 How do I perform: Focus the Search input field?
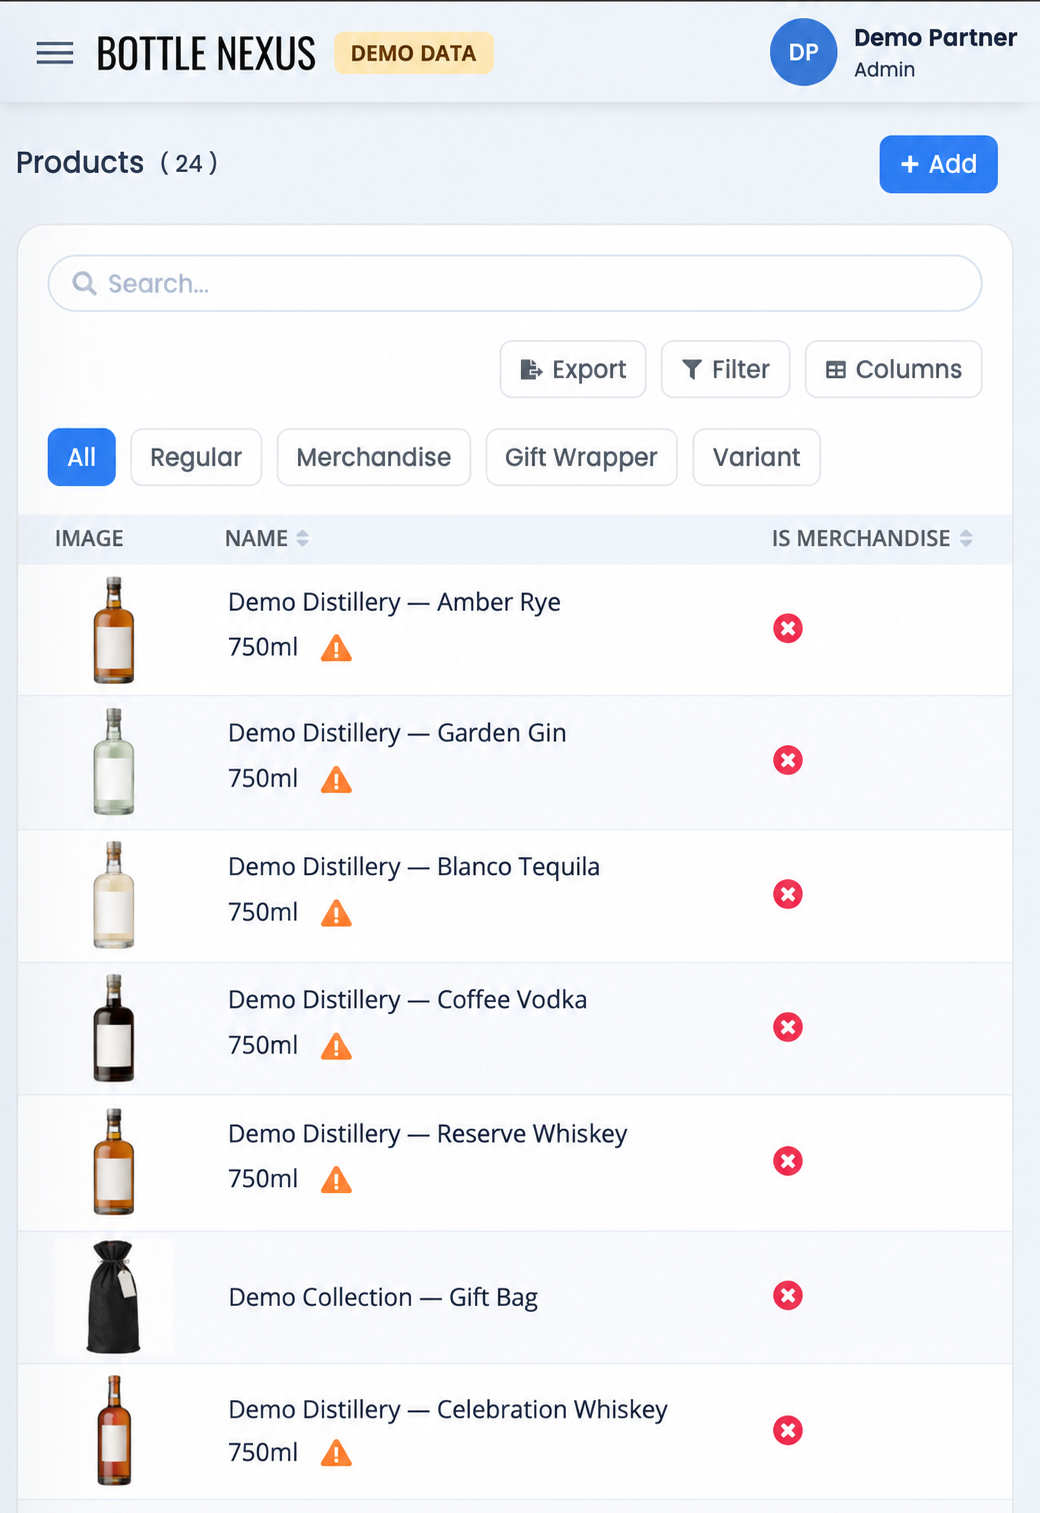(x=515, y=284)
